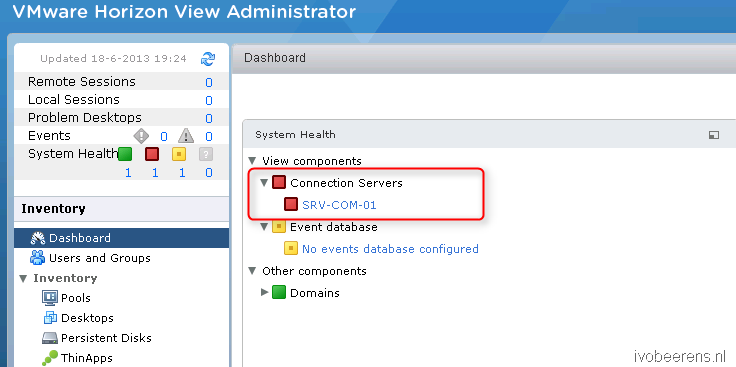Click the Inventory panel heading
736x367 pixels.
click(54, 209)
